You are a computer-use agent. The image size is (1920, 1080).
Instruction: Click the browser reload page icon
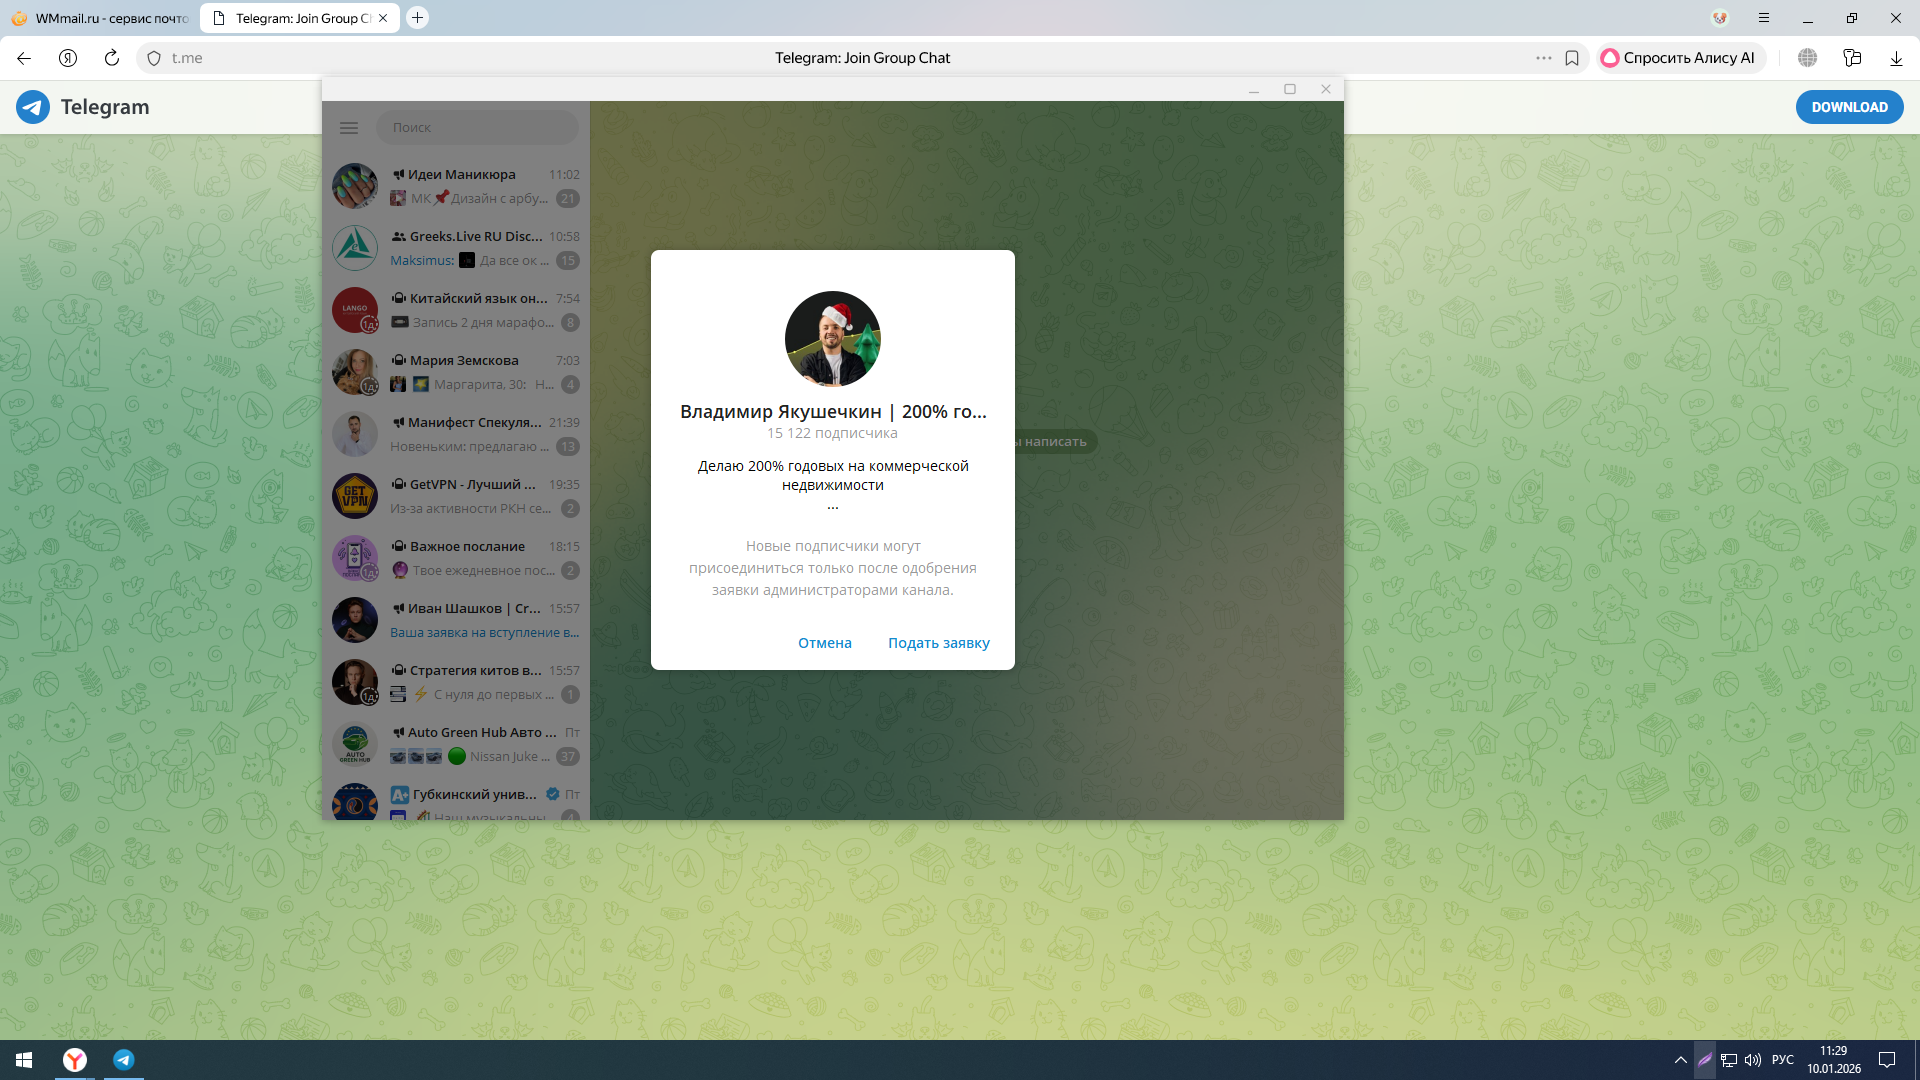point(112,58)
